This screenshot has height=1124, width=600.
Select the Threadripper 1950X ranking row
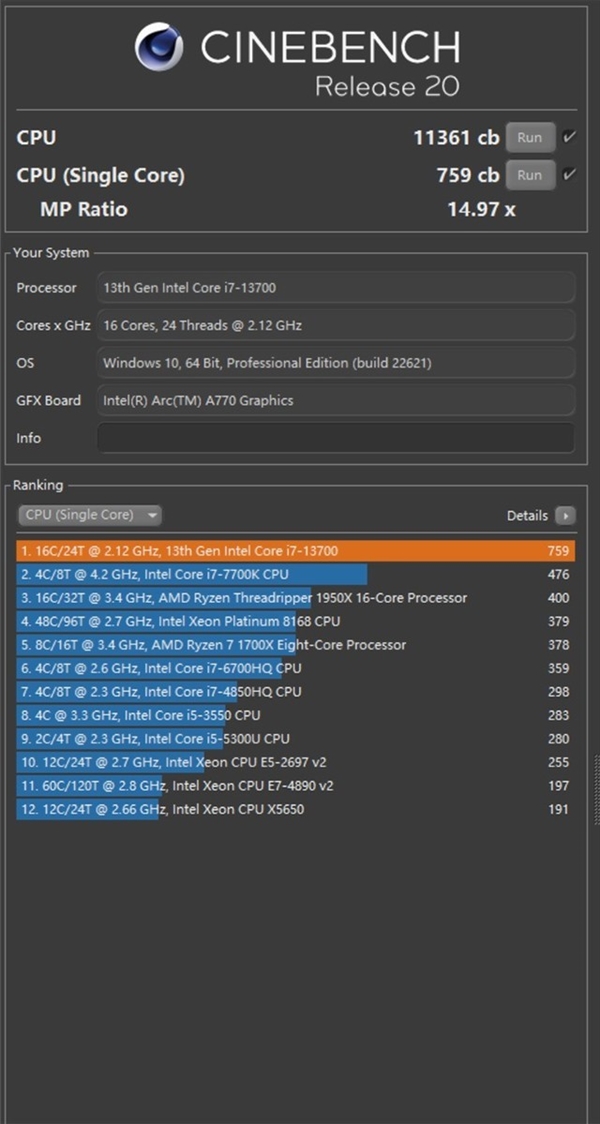295,598
